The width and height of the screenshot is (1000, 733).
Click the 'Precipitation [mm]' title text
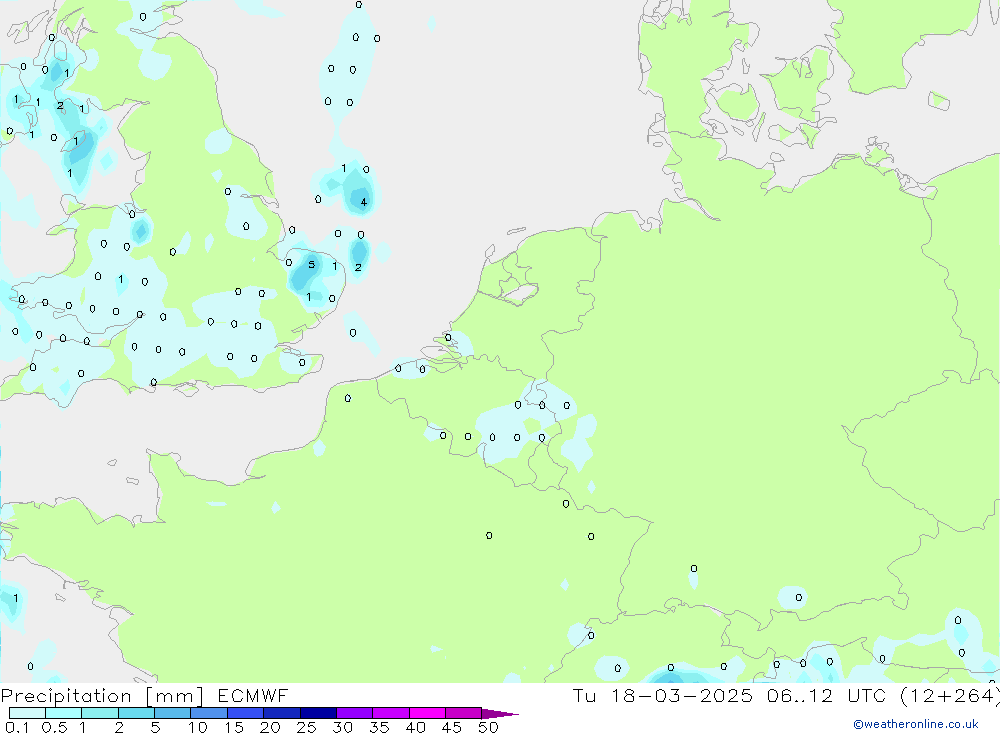click(102, 696)
